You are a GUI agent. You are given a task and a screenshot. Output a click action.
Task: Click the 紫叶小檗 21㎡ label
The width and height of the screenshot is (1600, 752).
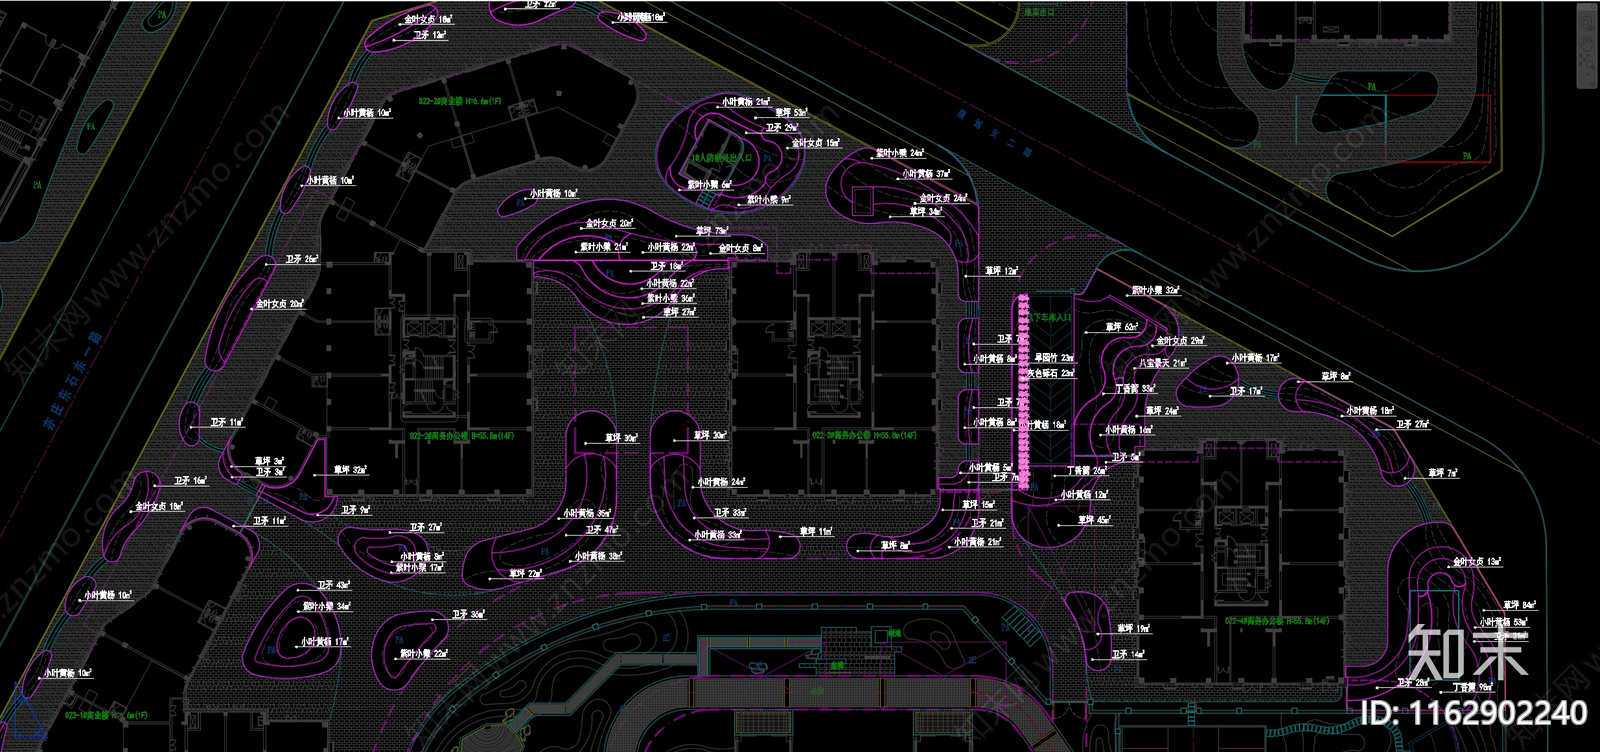point(605,246)
